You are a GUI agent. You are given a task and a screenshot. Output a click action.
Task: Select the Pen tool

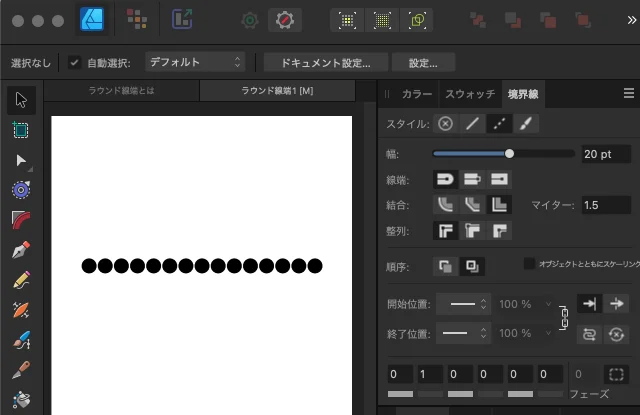(21, 250)
